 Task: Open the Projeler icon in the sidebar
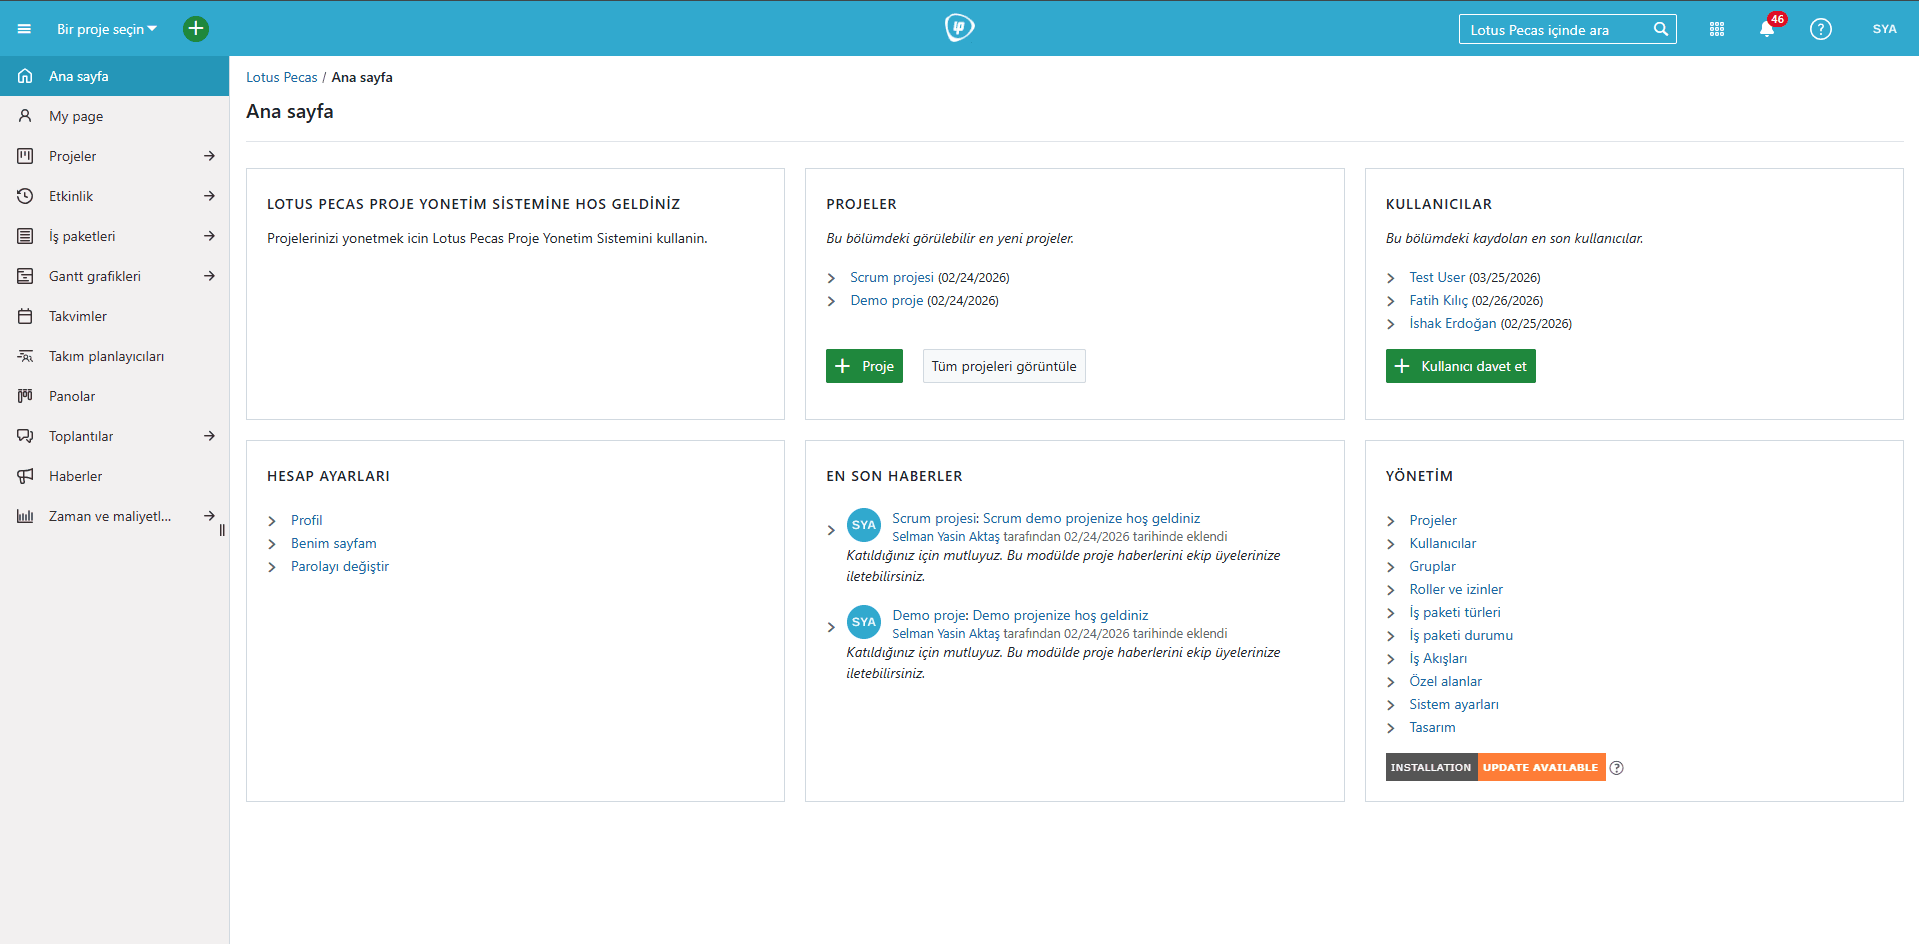point(24,156)
